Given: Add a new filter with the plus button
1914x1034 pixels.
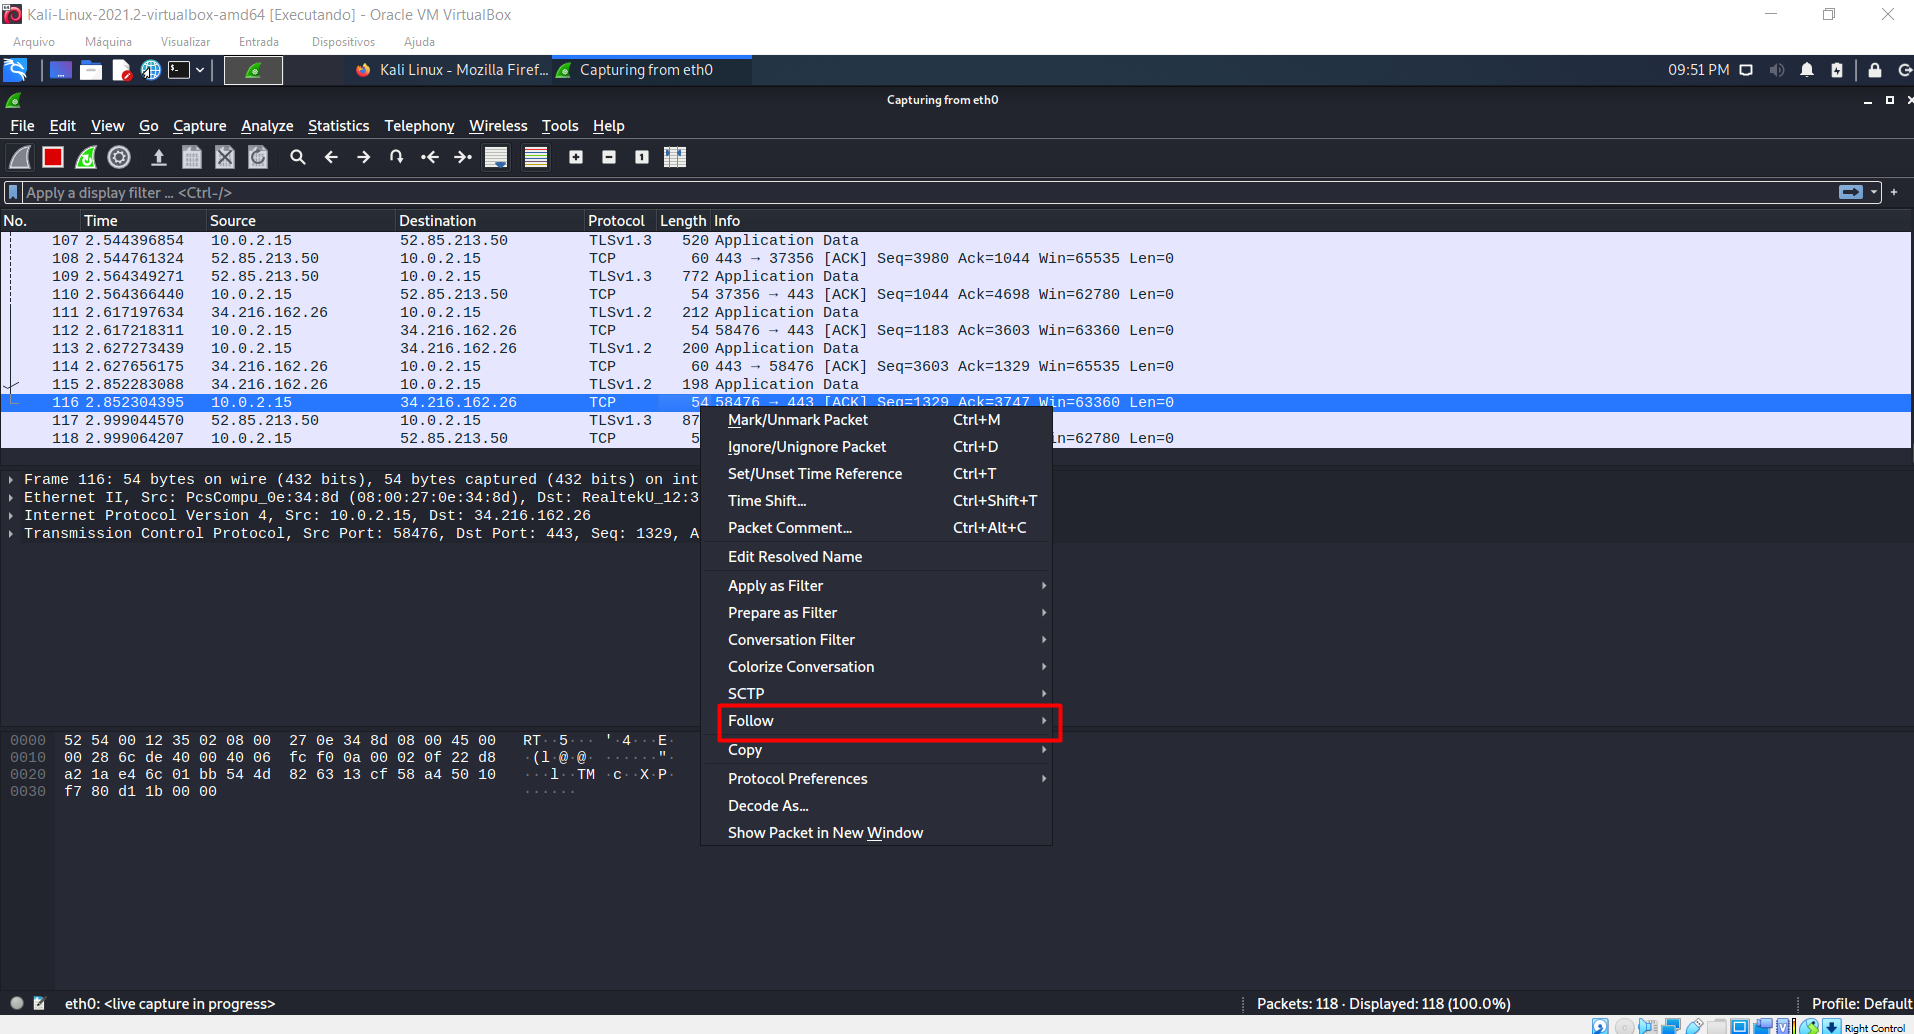Looking at the screenshot, I should 1895,192.
